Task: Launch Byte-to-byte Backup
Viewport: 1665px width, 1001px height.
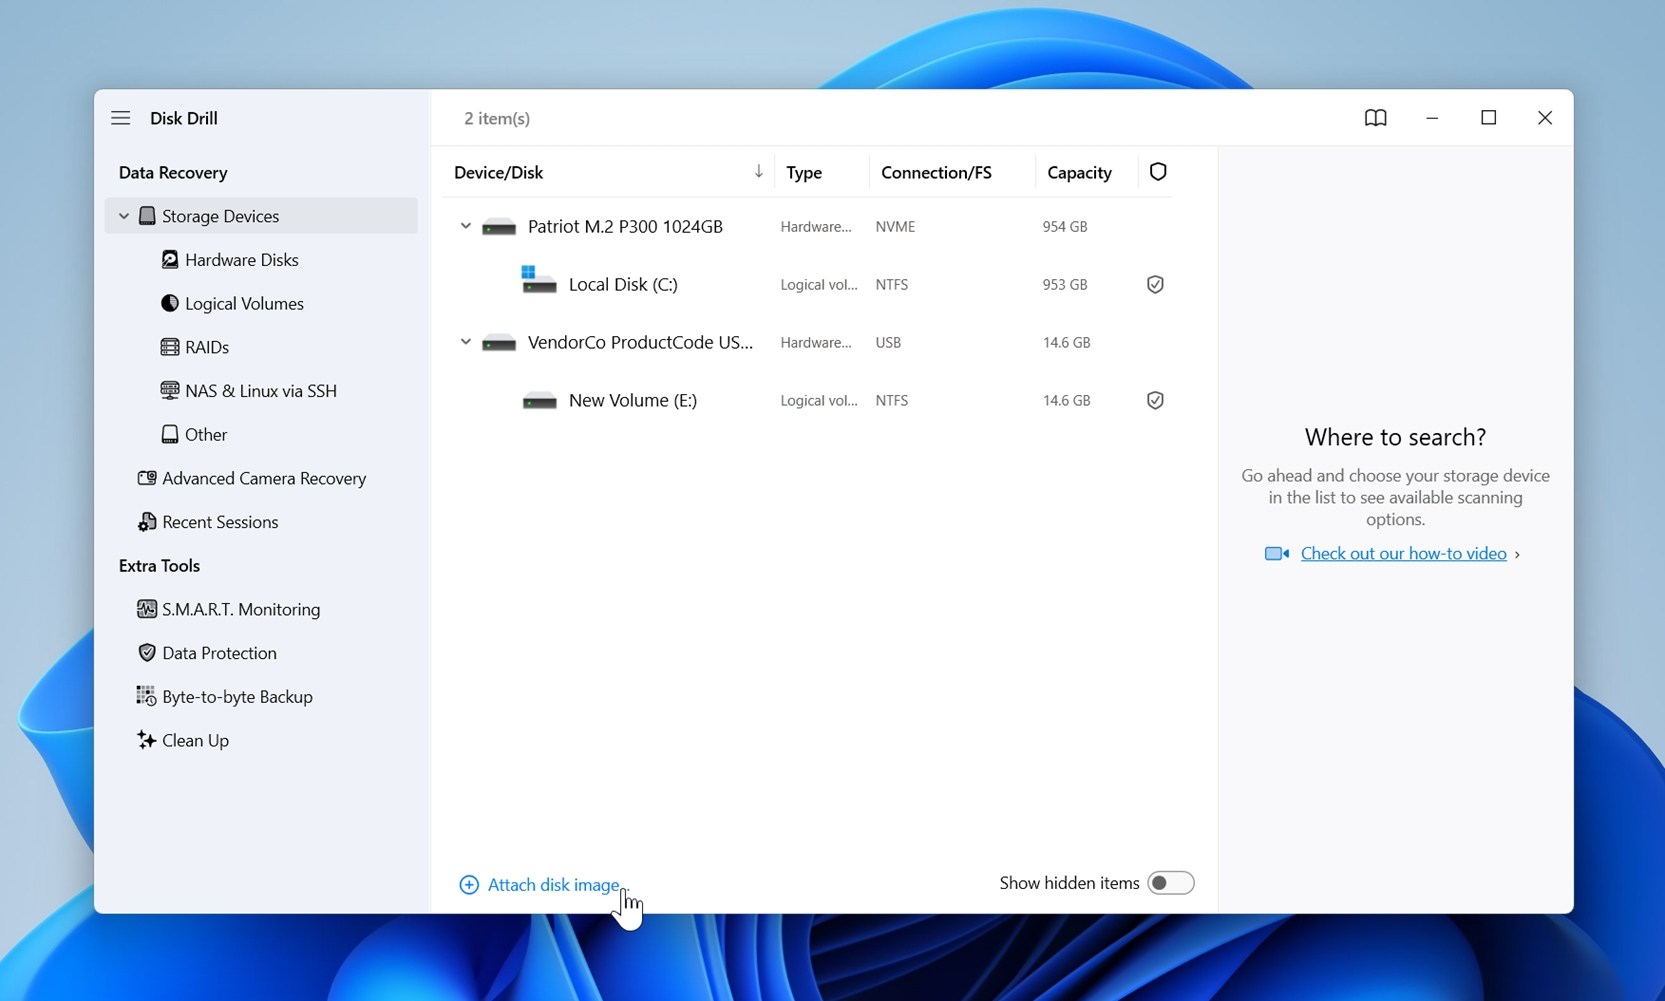Action: pyautogui.click(x=236, y=695)
